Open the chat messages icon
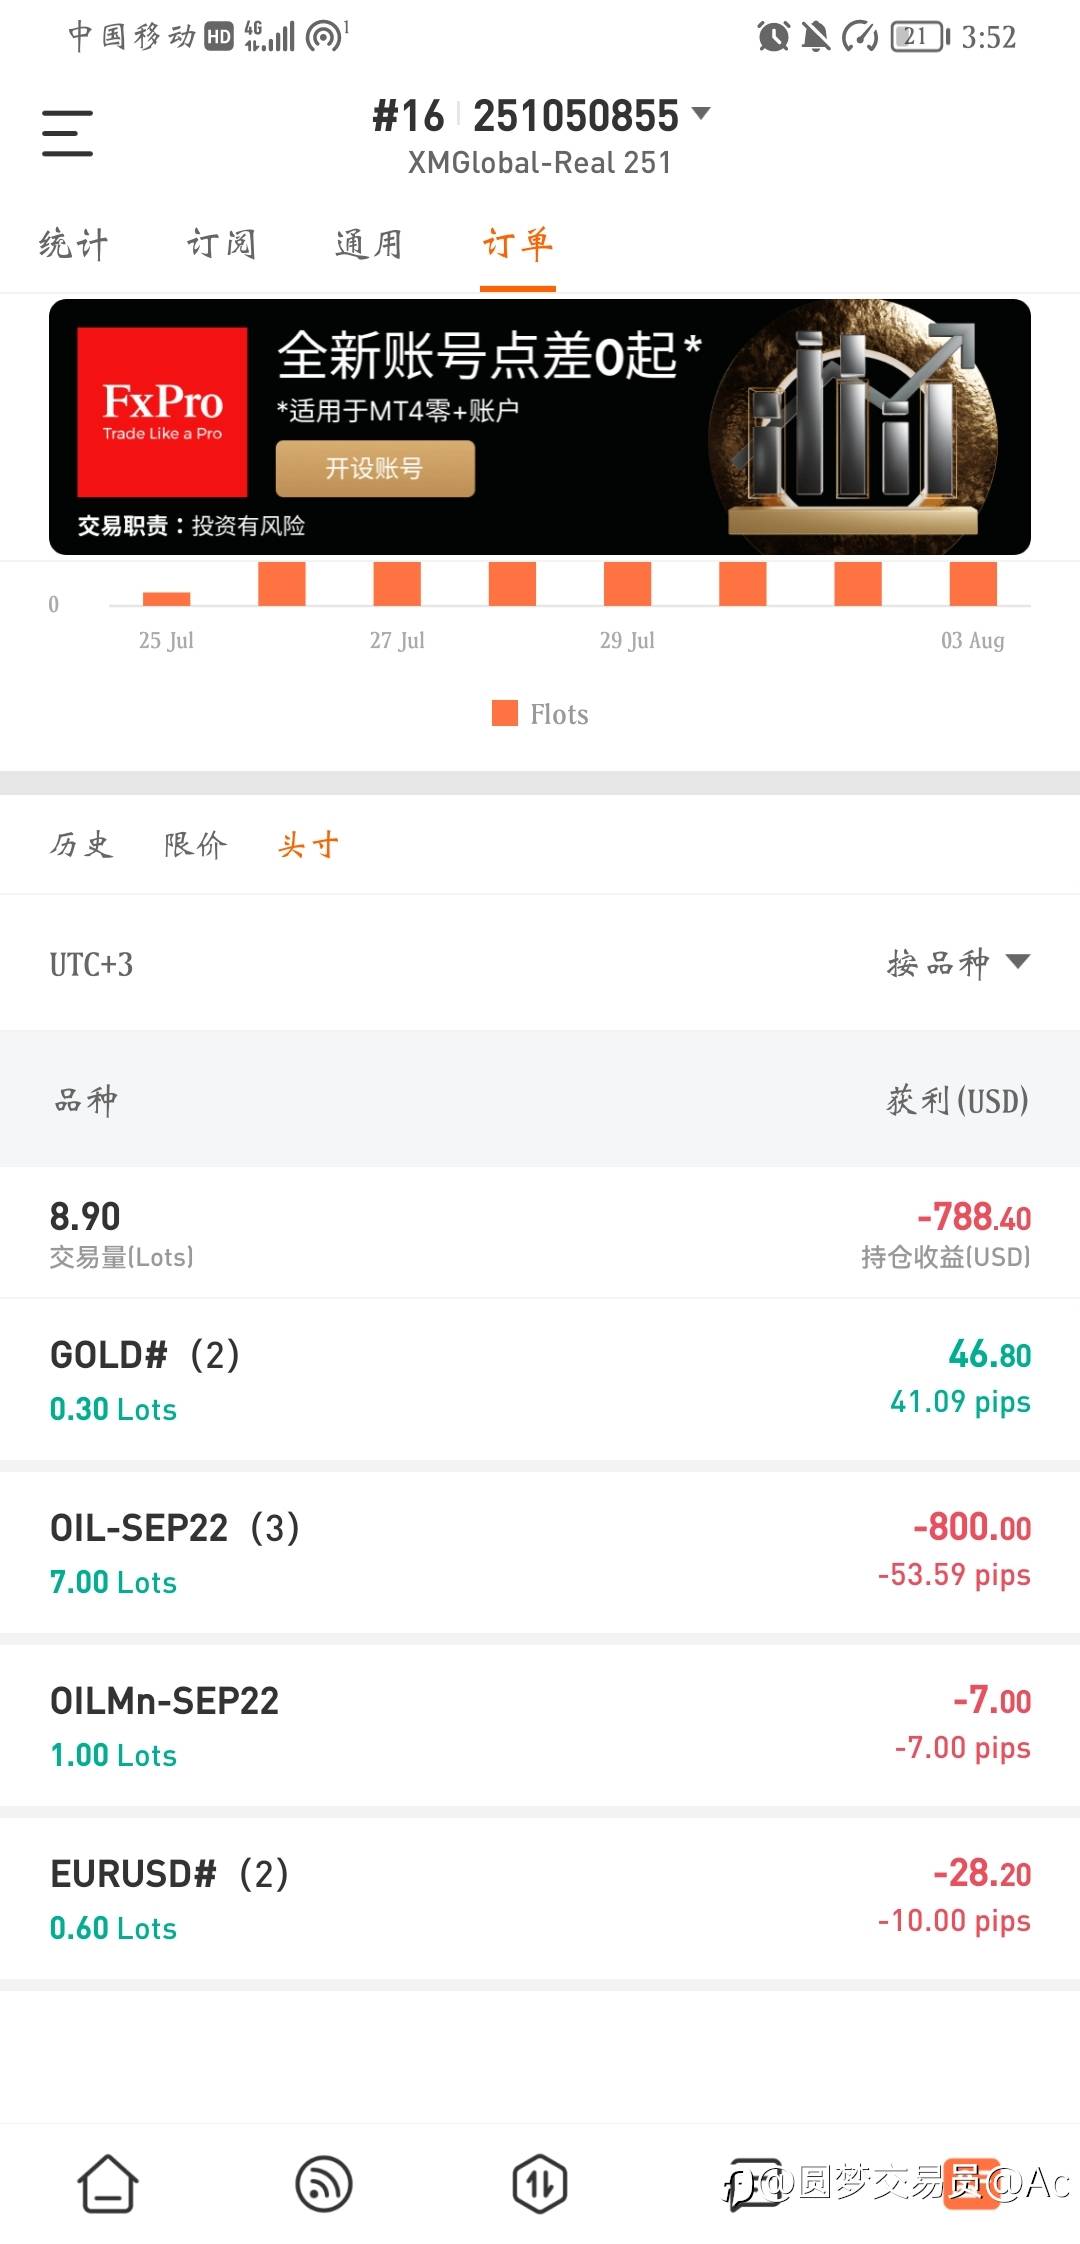The image size is (1080, 2244). point(755,2183)
